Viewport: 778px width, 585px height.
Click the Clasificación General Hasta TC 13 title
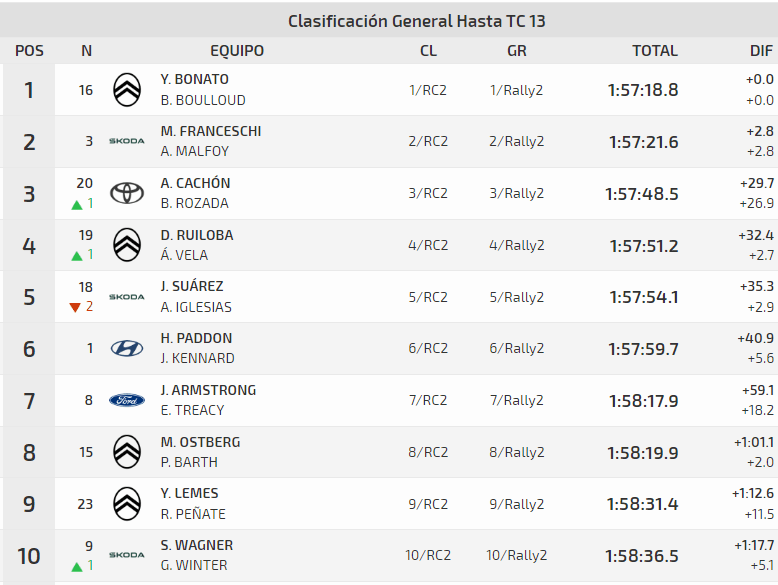point(416,21)
